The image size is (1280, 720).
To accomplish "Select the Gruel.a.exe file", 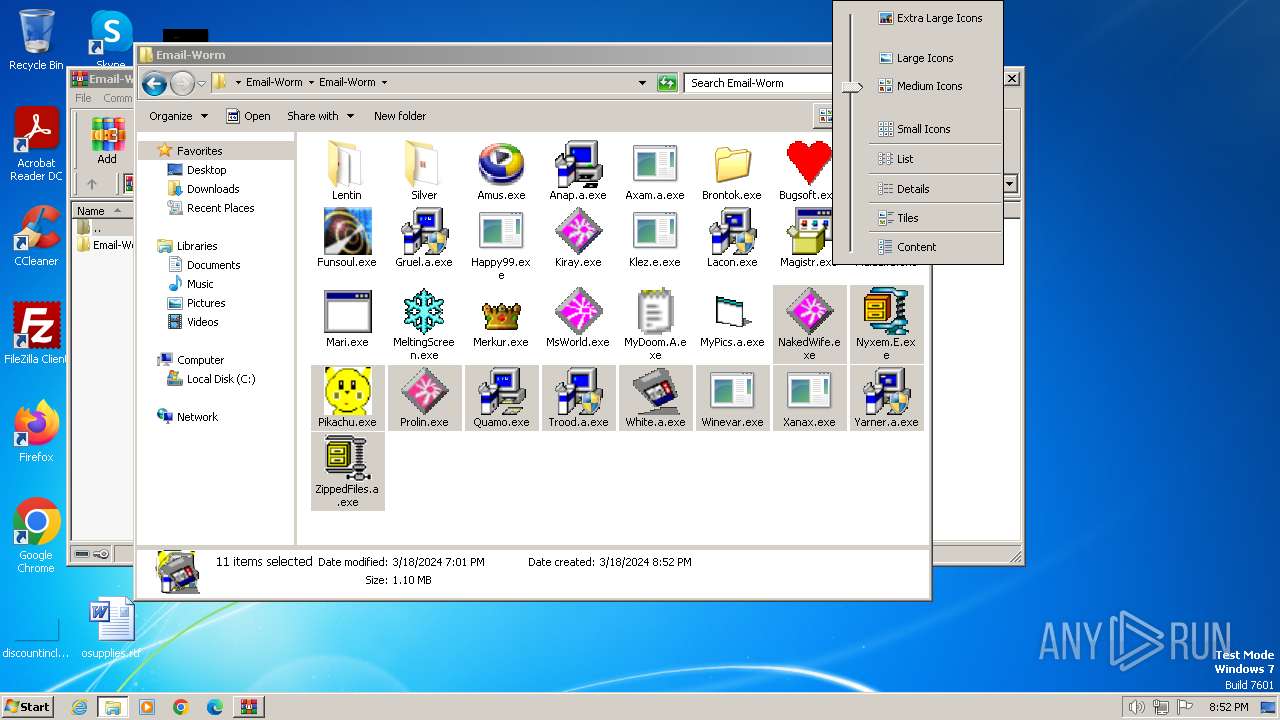I will pyautogui.click(x=424, y=237).
